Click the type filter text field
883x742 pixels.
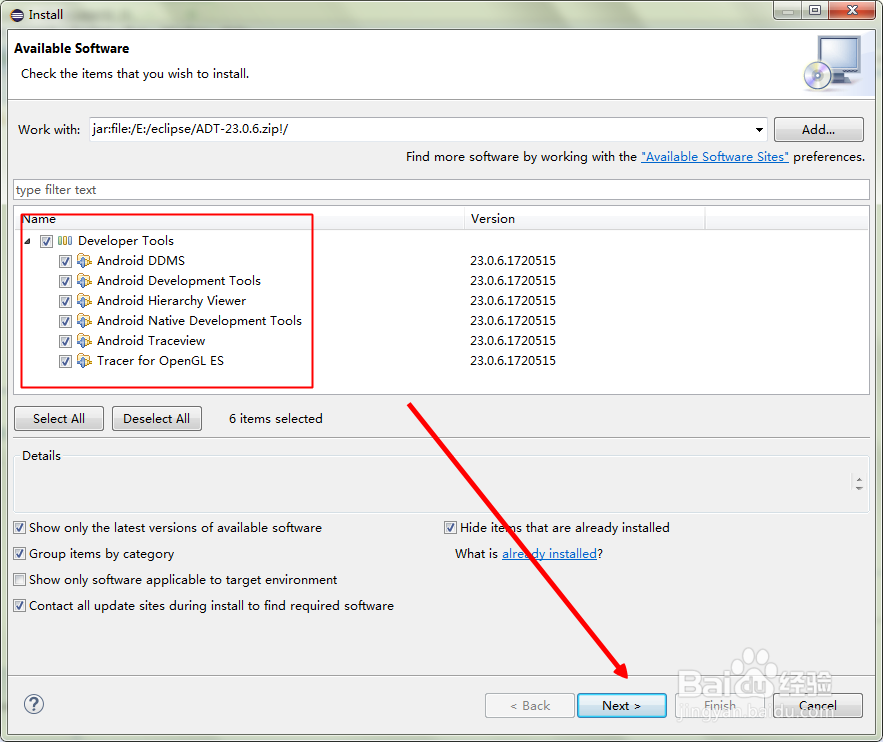(x=442, y=190)
